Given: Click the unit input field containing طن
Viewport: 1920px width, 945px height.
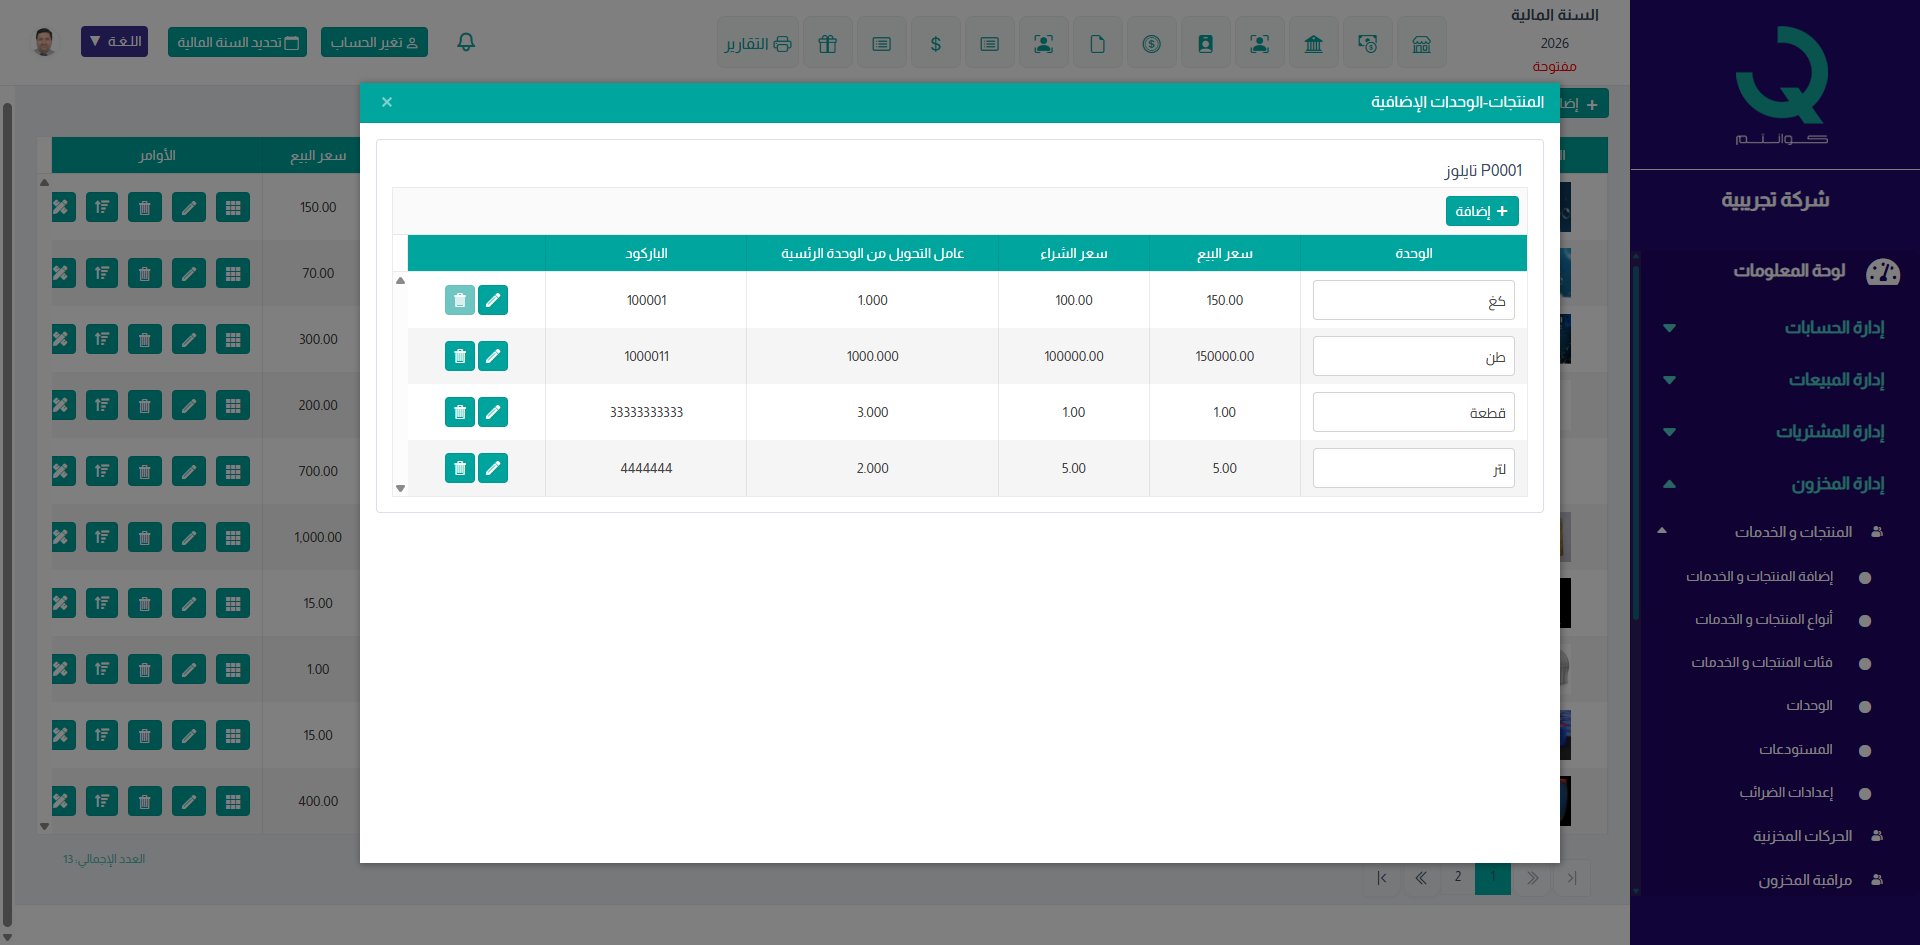Looking at the screenshot, I should [1413, 356].
